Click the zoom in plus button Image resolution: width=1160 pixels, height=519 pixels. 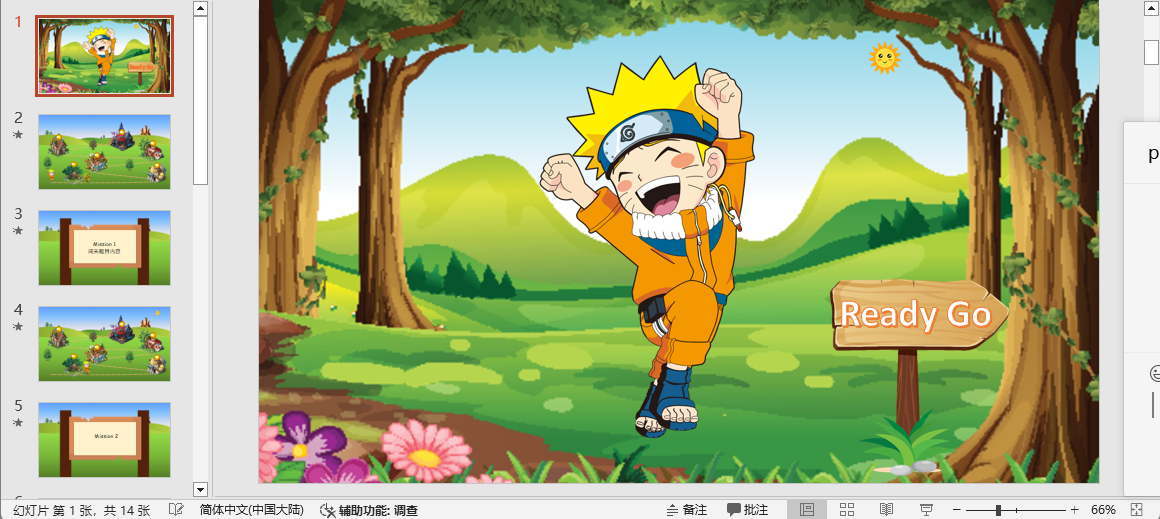[1075, 510]
